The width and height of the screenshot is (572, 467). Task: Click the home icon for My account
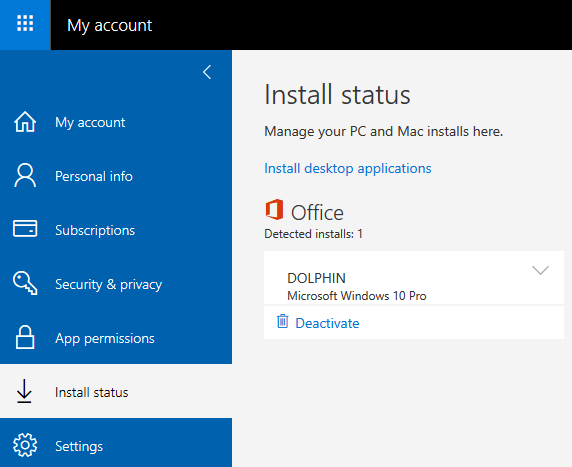[x=25, y=121]
